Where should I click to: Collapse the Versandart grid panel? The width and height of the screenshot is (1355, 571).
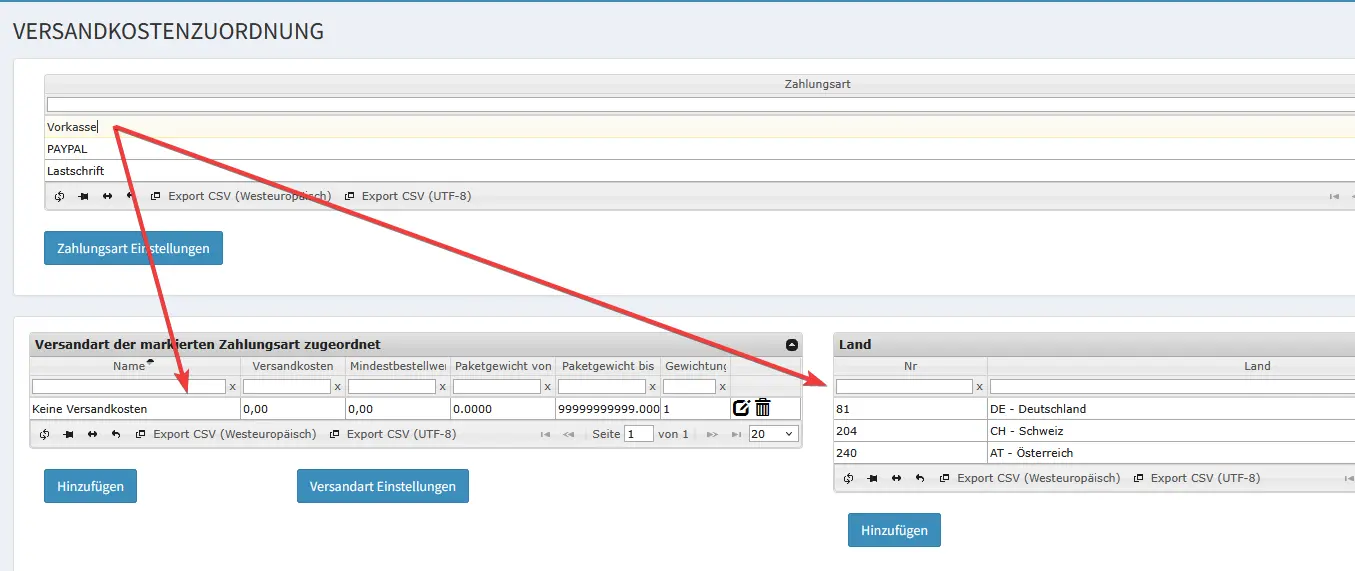coord(792,344)
